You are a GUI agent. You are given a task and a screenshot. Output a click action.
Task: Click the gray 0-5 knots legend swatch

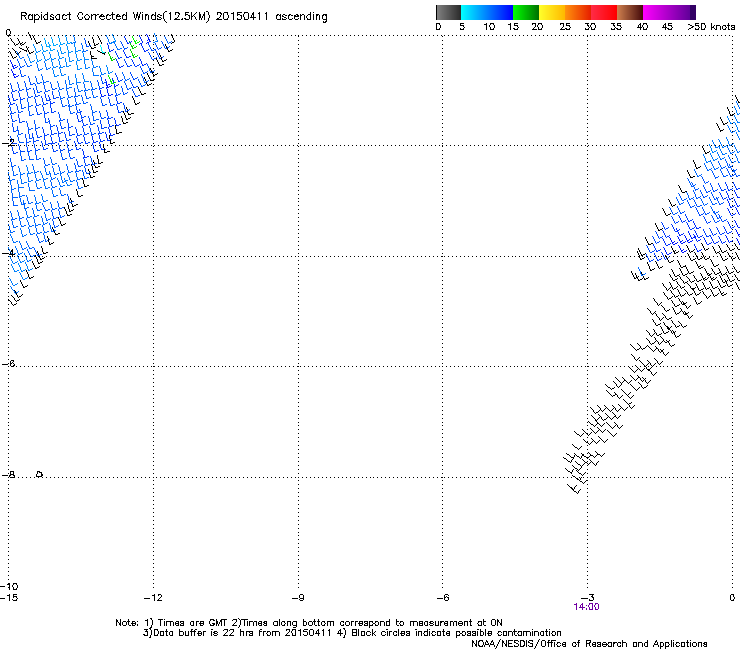coord(448,12)
